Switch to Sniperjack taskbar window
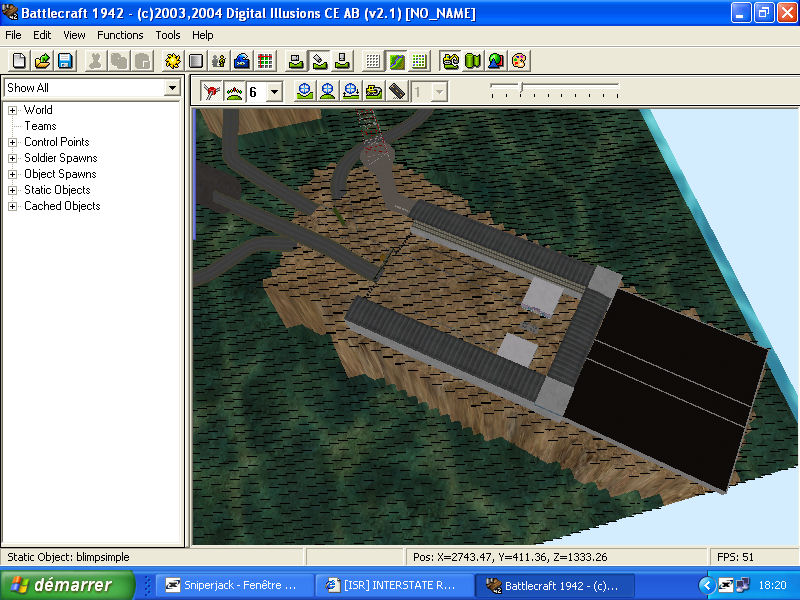The width and height of the screenshot is (800, 600). pyautogui.click(x=235, y=585)
